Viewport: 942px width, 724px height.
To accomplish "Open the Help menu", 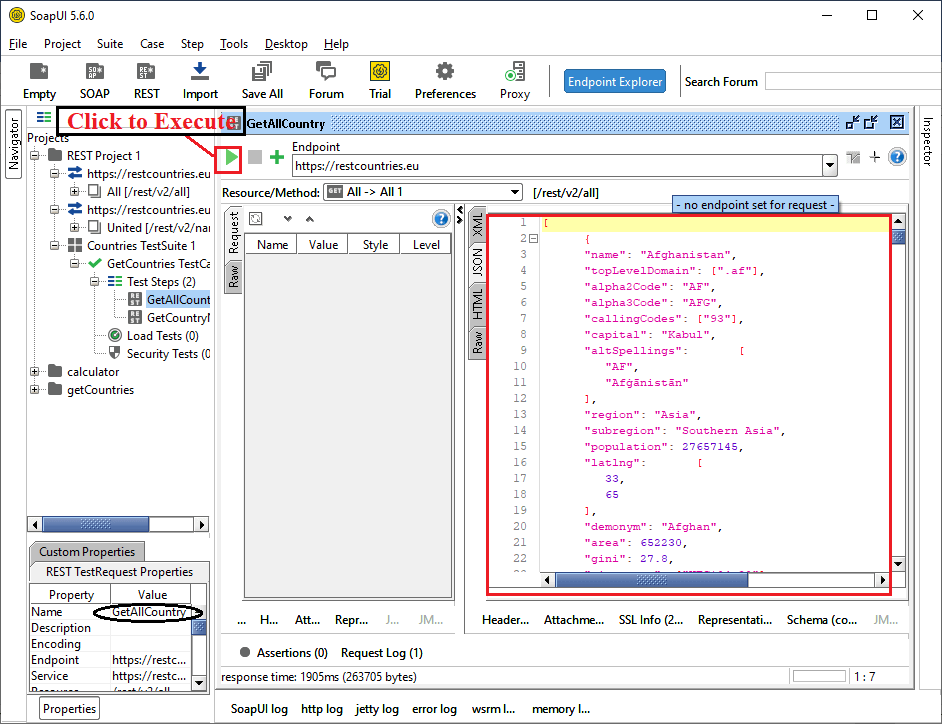I will tap(336, 44).
